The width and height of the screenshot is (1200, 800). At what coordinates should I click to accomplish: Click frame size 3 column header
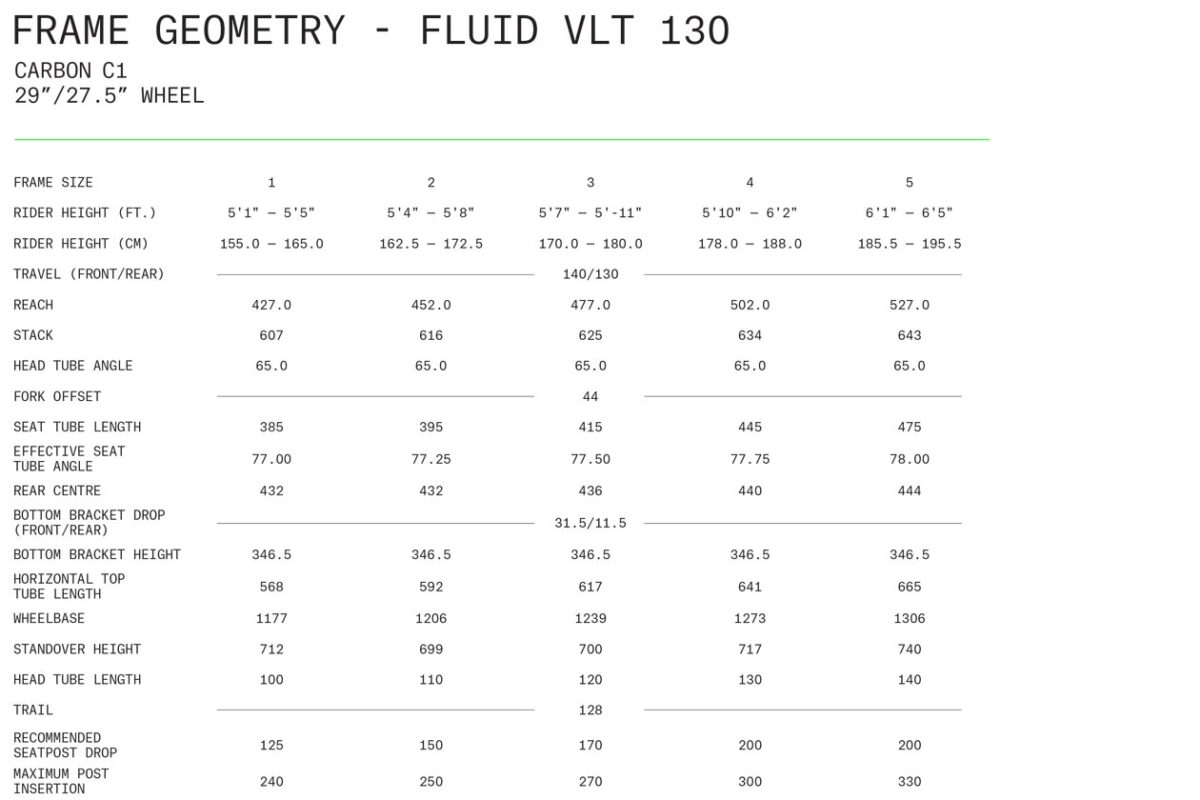point(591,182)
